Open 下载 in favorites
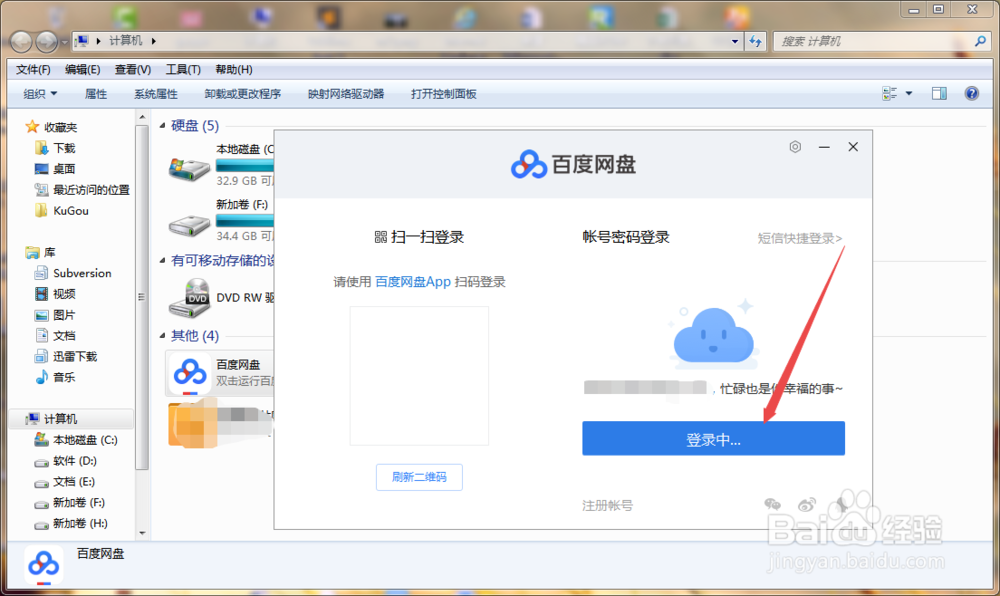Image resolution: width=1000 pixels, height=596 pixels. (64, 148)
